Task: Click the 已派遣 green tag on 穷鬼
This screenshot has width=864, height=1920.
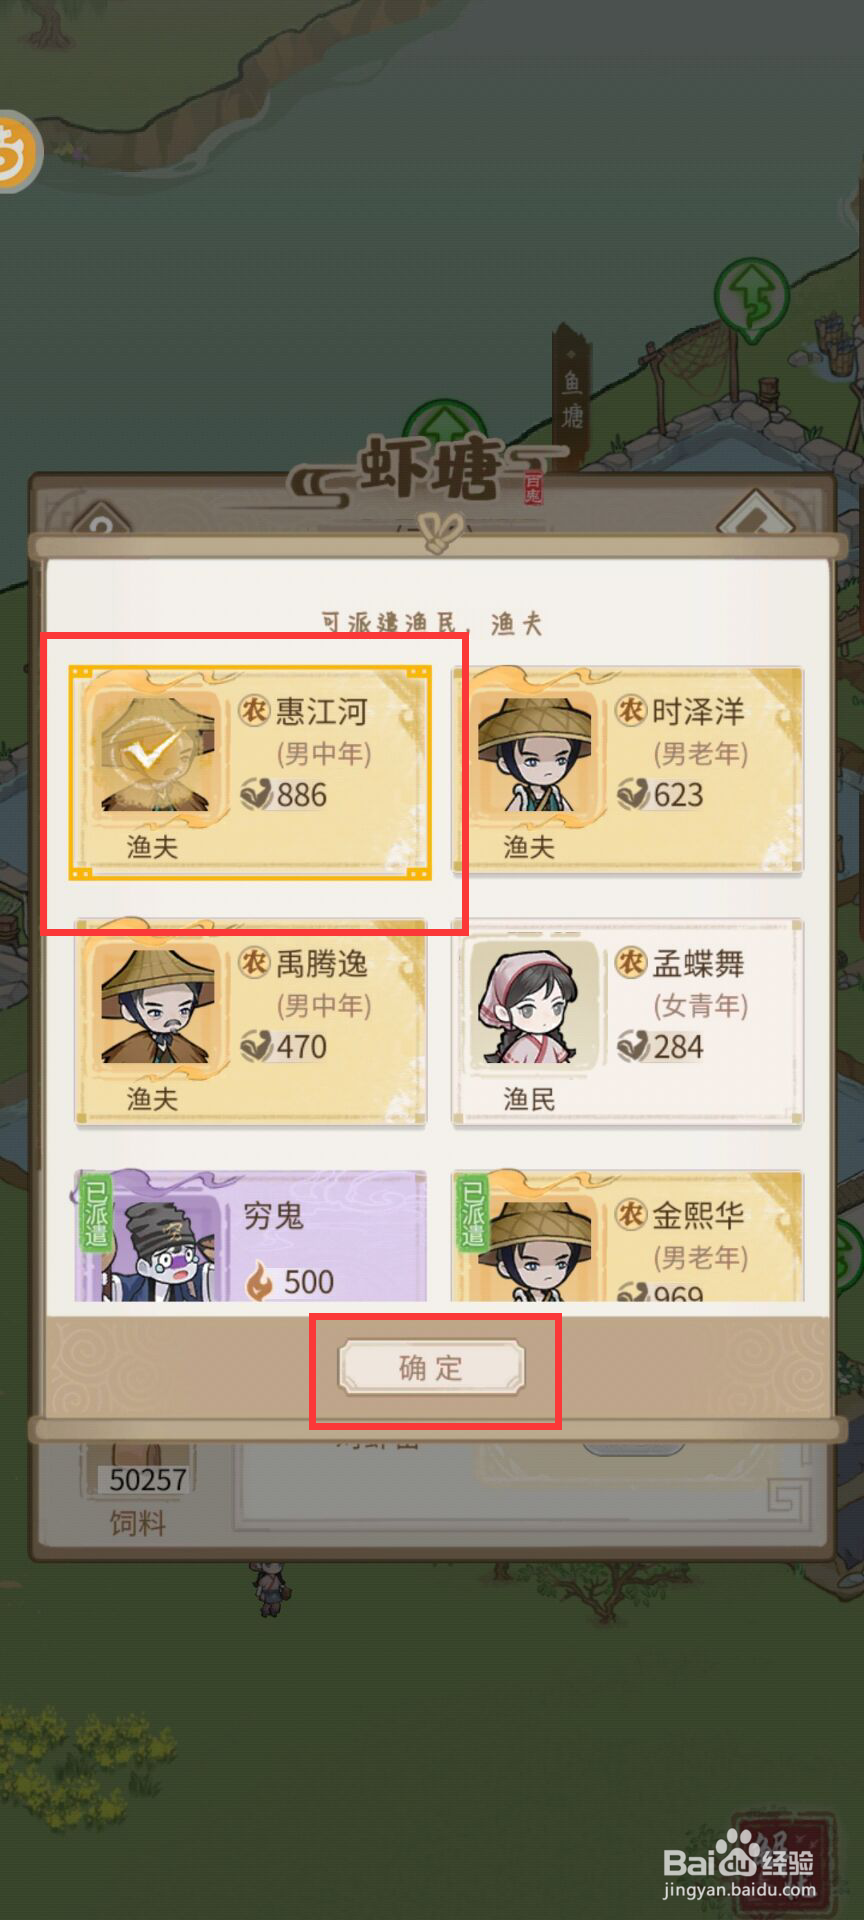Action: 95,1213
